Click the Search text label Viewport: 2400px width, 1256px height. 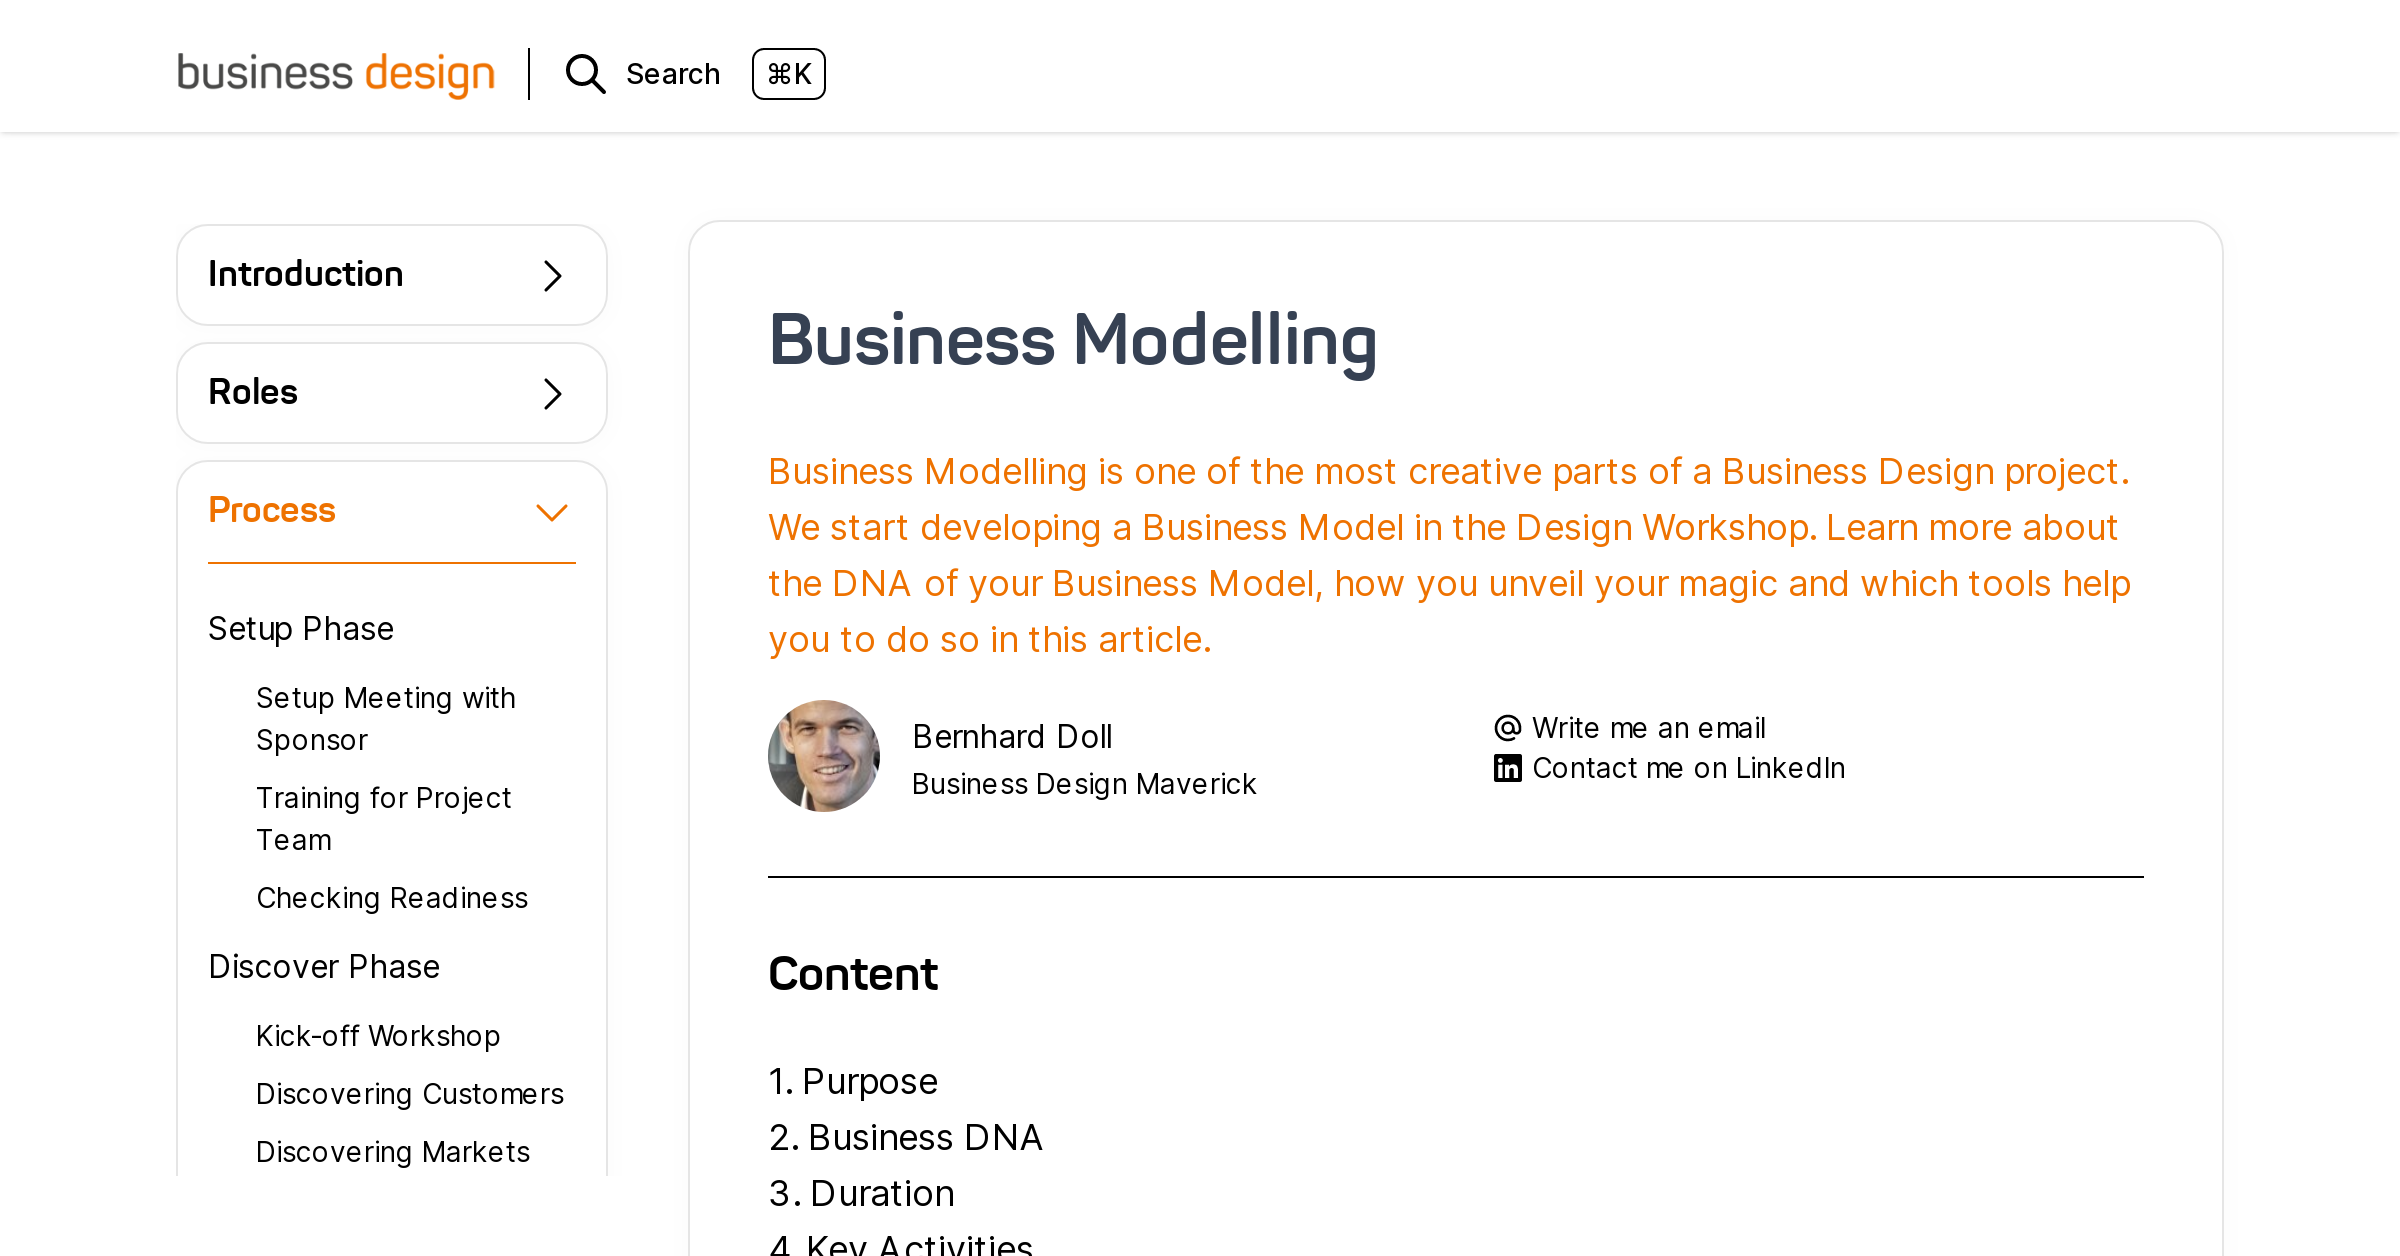coord(673,73)
